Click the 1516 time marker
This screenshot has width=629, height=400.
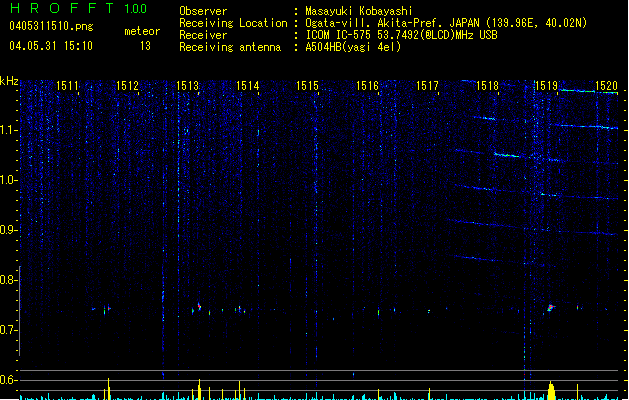[367, 86]
